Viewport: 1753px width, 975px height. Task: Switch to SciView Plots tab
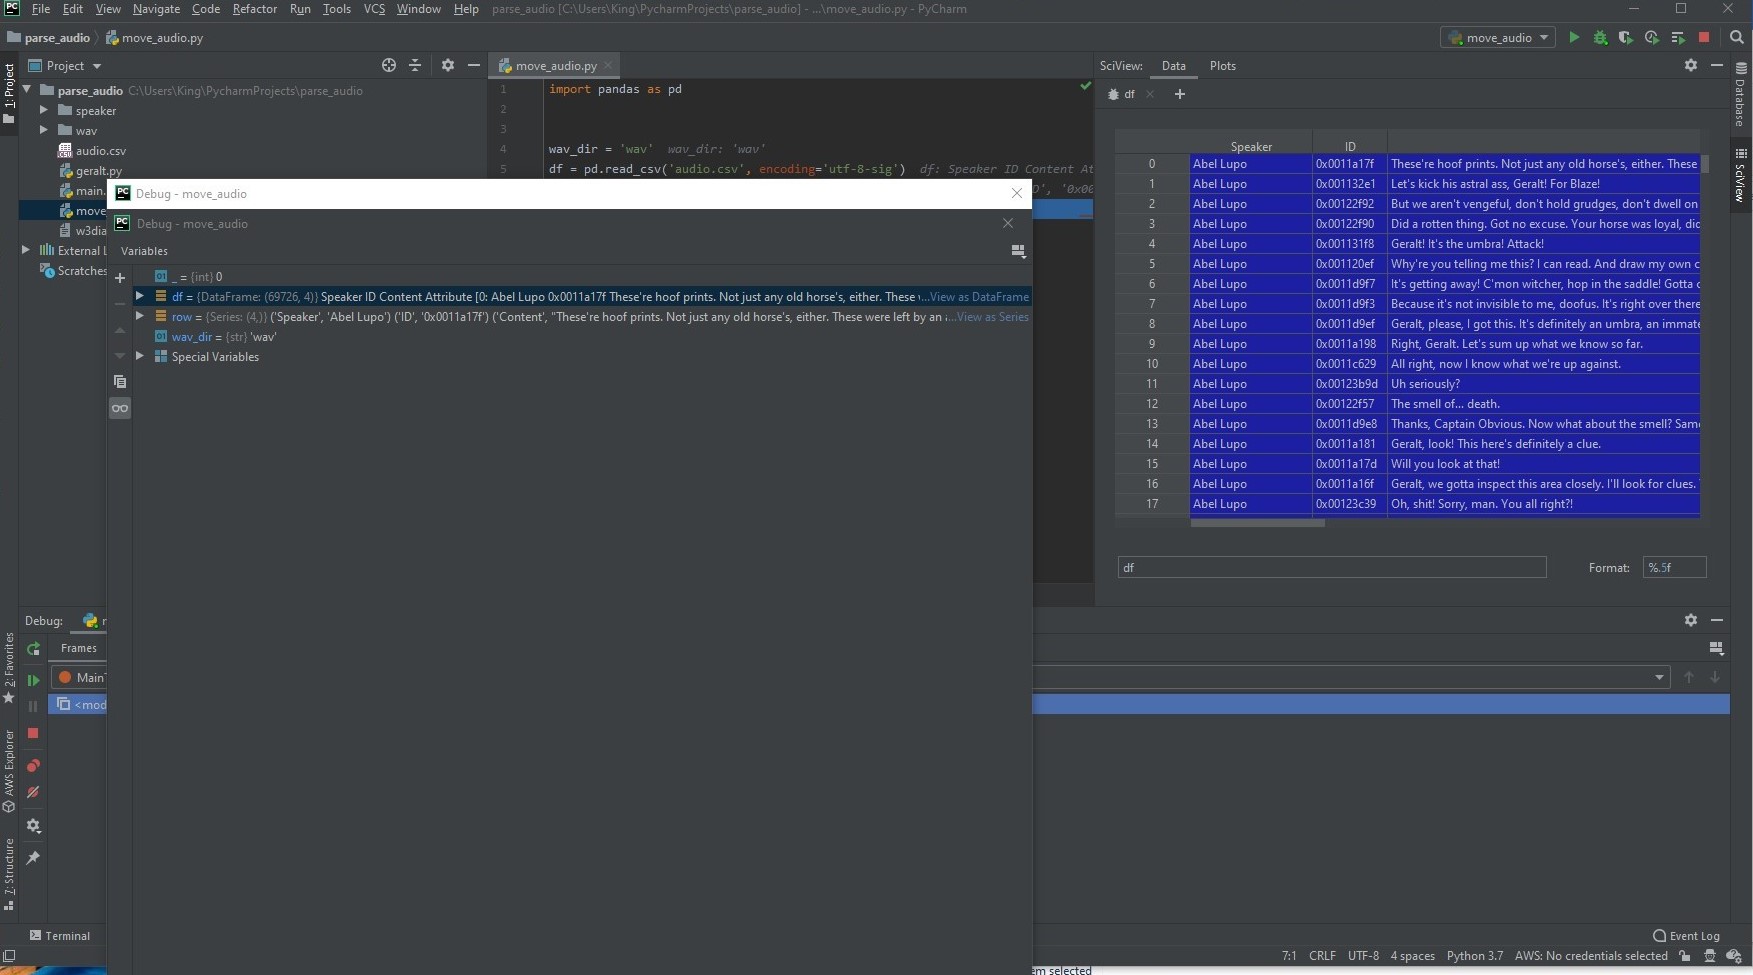click(1222, 66)
